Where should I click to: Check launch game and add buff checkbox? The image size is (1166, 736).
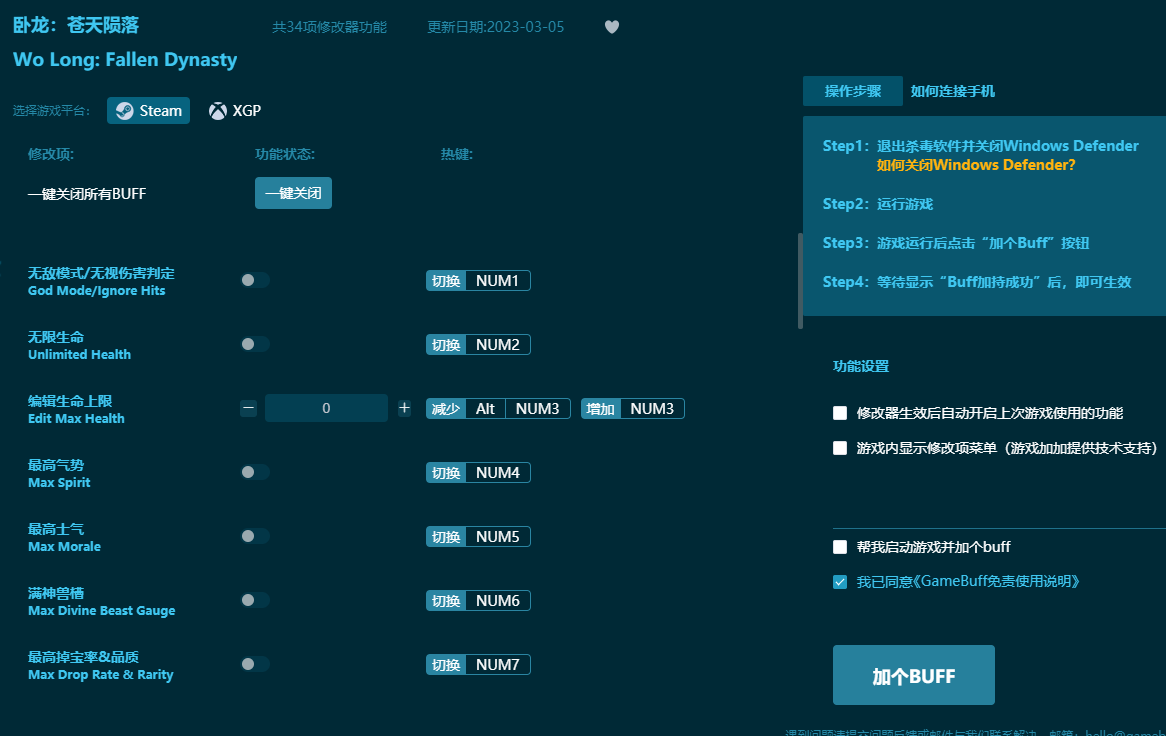[x=840, y=547]
